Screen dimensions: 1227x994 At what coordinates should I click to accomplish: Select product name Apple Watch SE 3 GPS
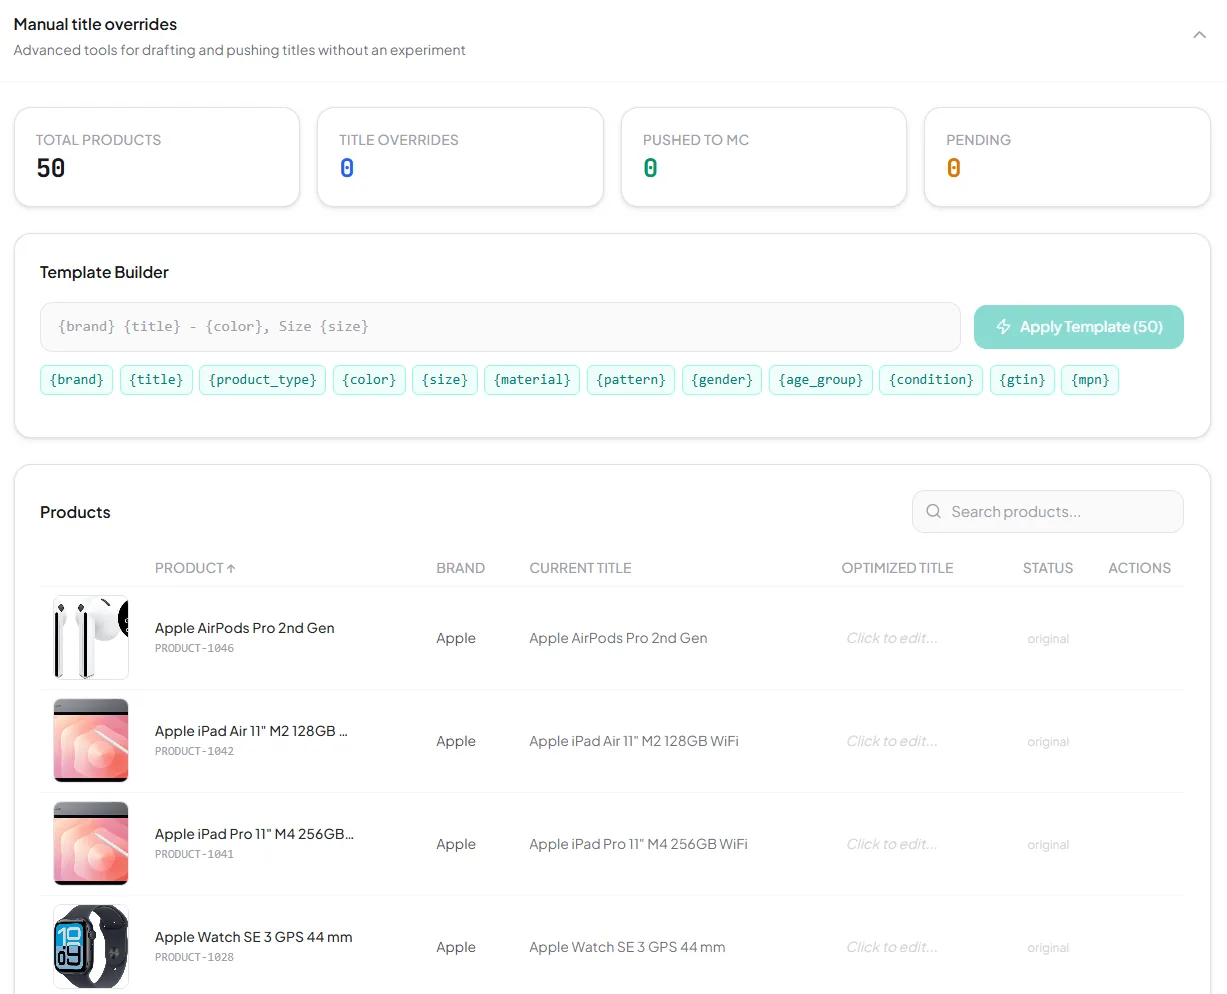click(x=254, y=937)
